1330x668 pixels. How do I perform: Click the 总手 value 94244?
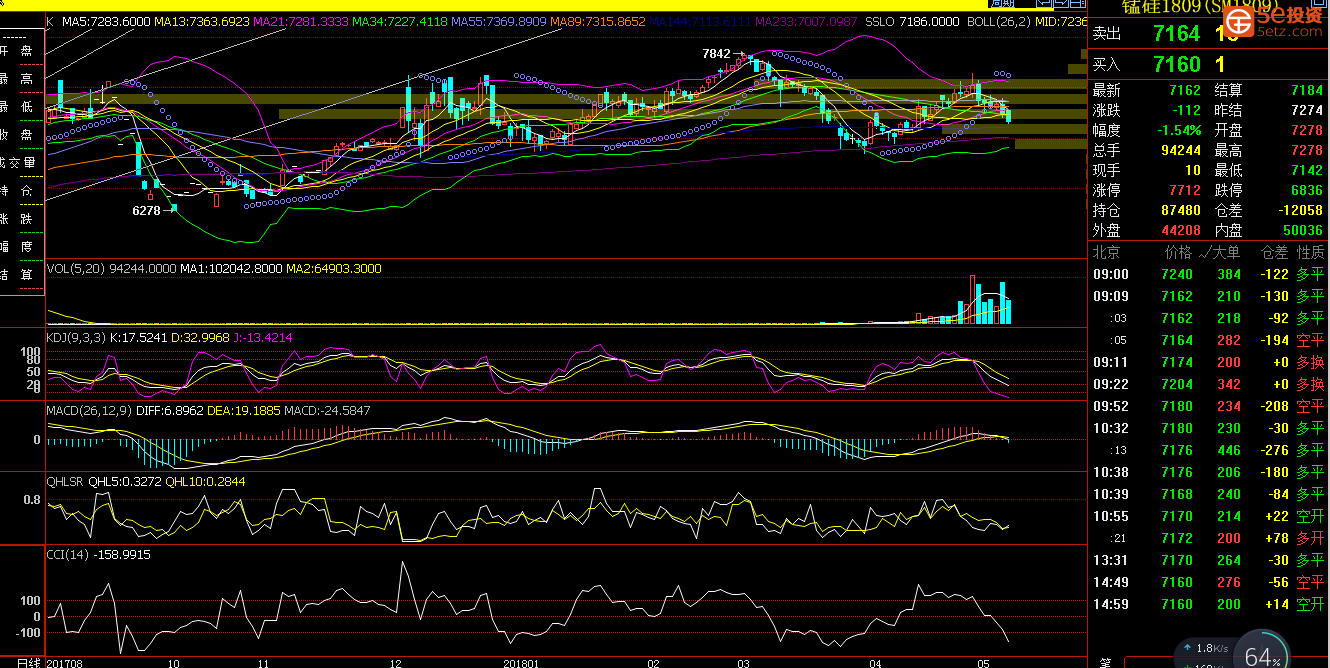tap(1181, 150)
